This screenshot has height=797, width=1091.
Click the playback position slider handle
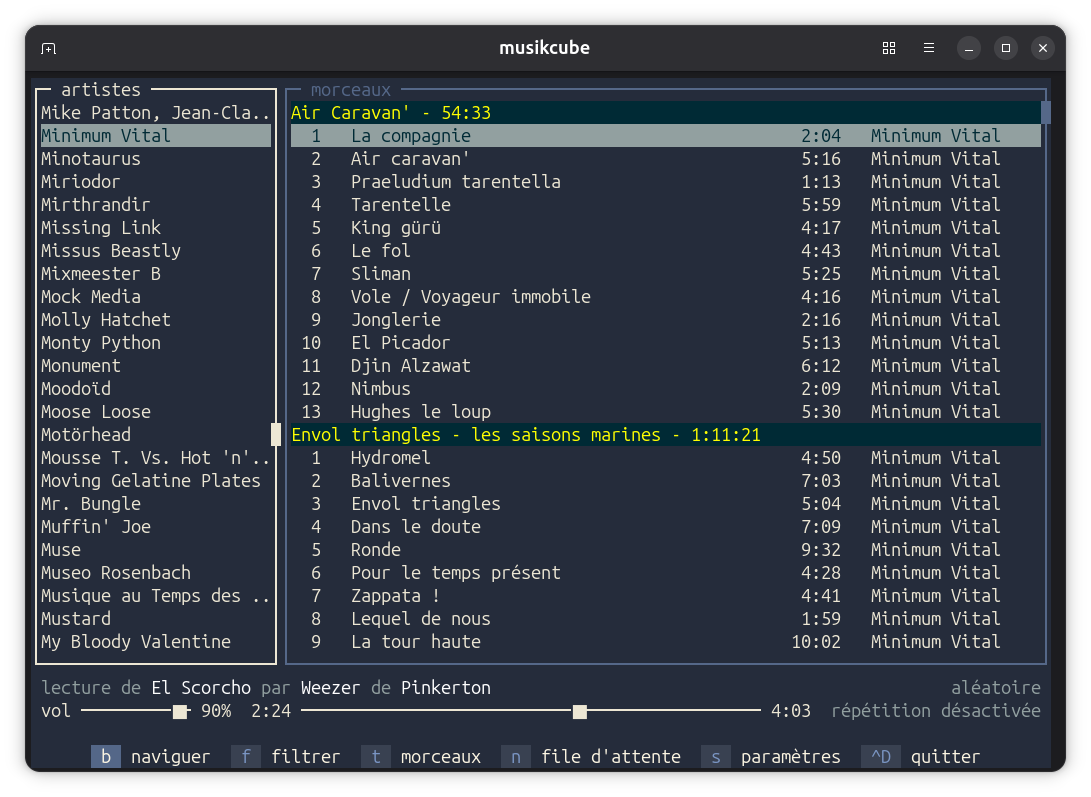coord(579,712)
